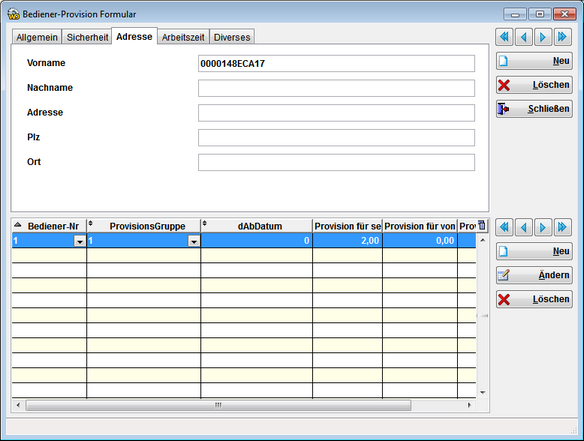Switch to the Allgemein tab
Image resolution: width=584 pixels, height=441 pixels.
pos(37,37)
